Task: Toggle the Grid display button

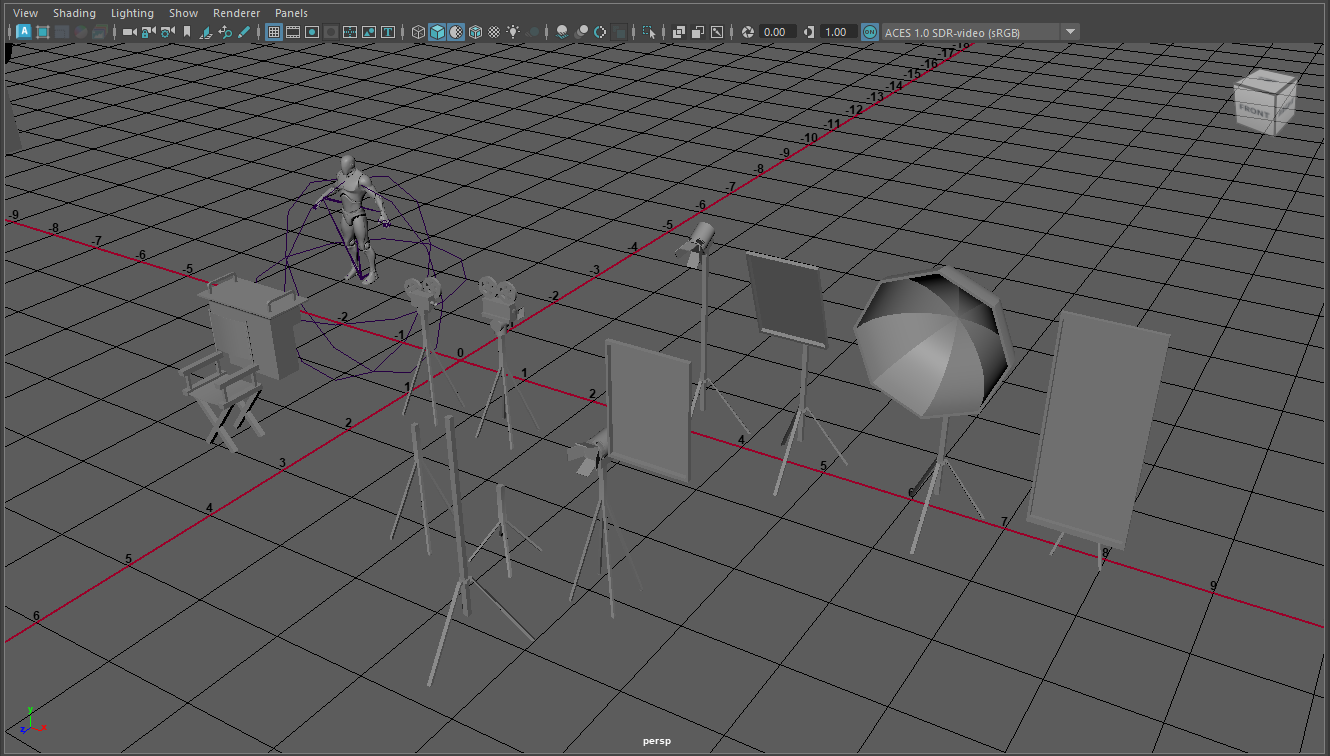Action: click(273, 32)
